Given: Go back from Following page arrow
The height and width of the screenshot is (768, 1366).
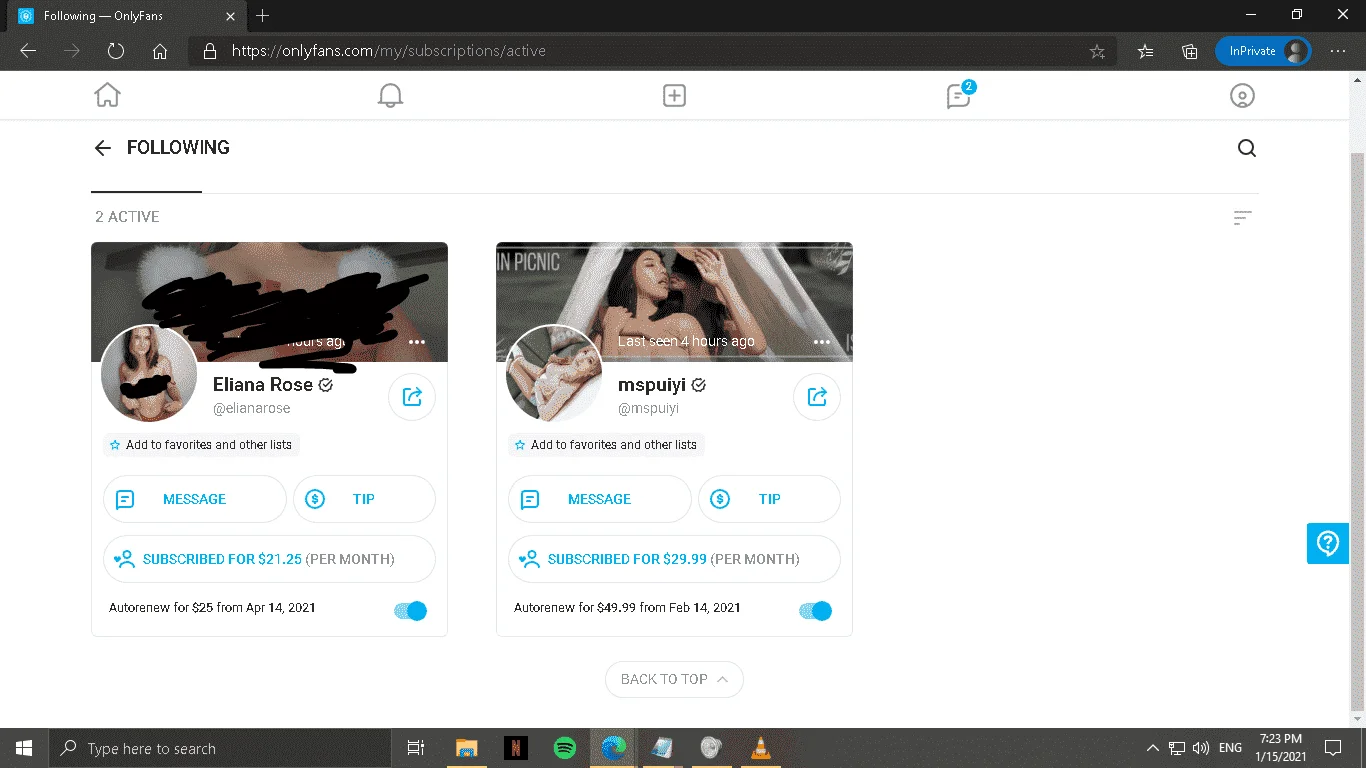Looking at the screenshot, I should (x=102, y=148).
